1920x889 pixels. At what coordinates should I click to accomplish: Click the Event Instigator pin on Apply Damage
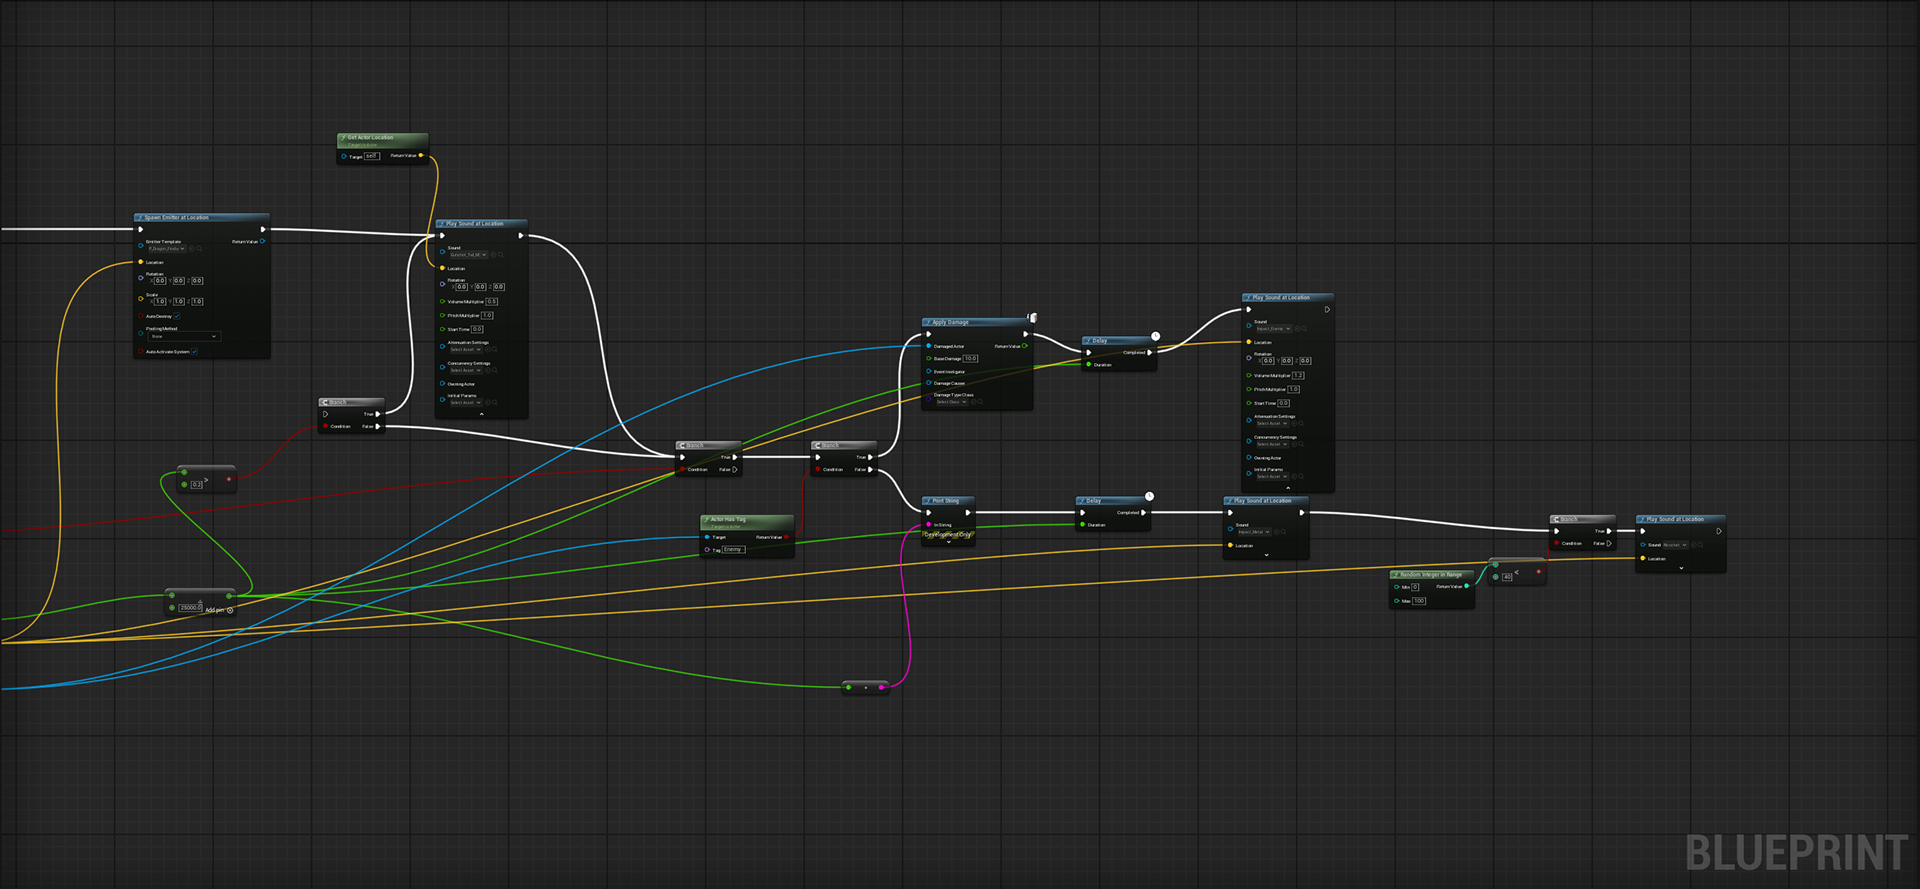tap(929, 371)
